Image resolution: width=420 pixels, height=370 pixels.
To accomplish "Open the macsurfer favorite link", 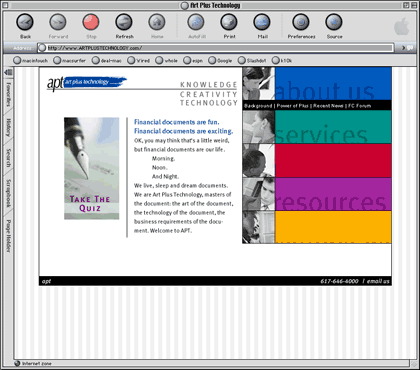I will (x=70, y=60).
